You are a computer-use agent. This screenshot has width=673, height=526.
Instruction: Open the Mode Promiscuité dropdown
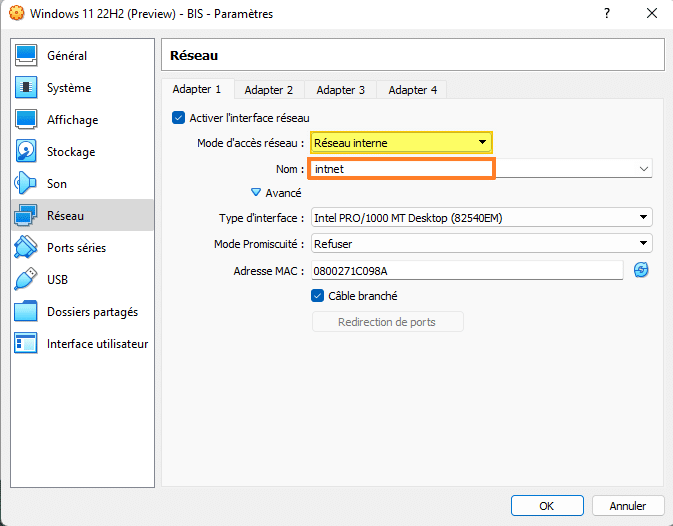tap(481, 243)
